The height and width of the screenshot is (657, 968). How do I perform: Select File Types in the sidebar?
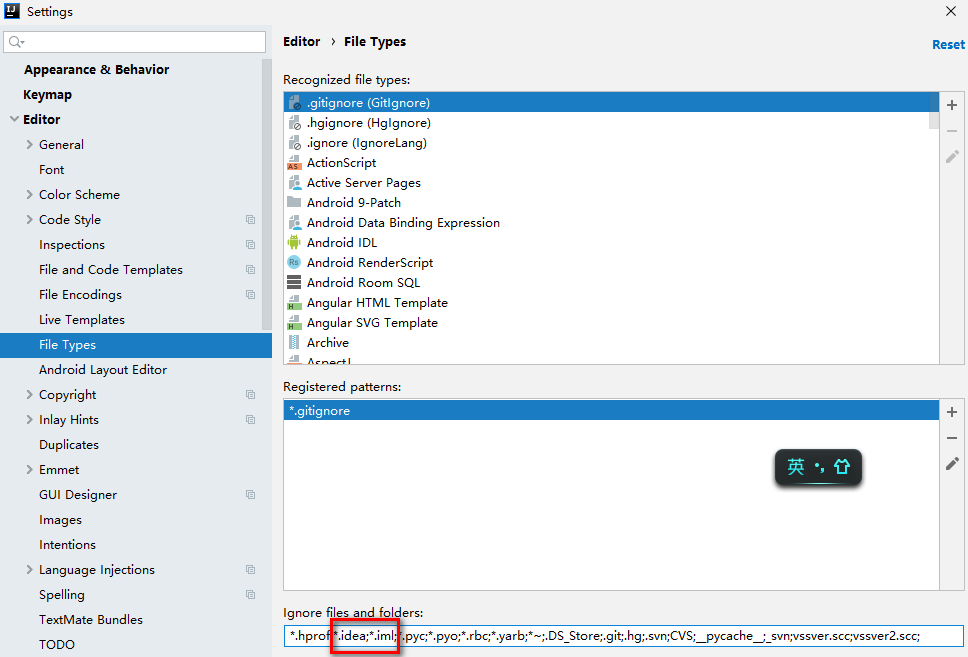136,345
